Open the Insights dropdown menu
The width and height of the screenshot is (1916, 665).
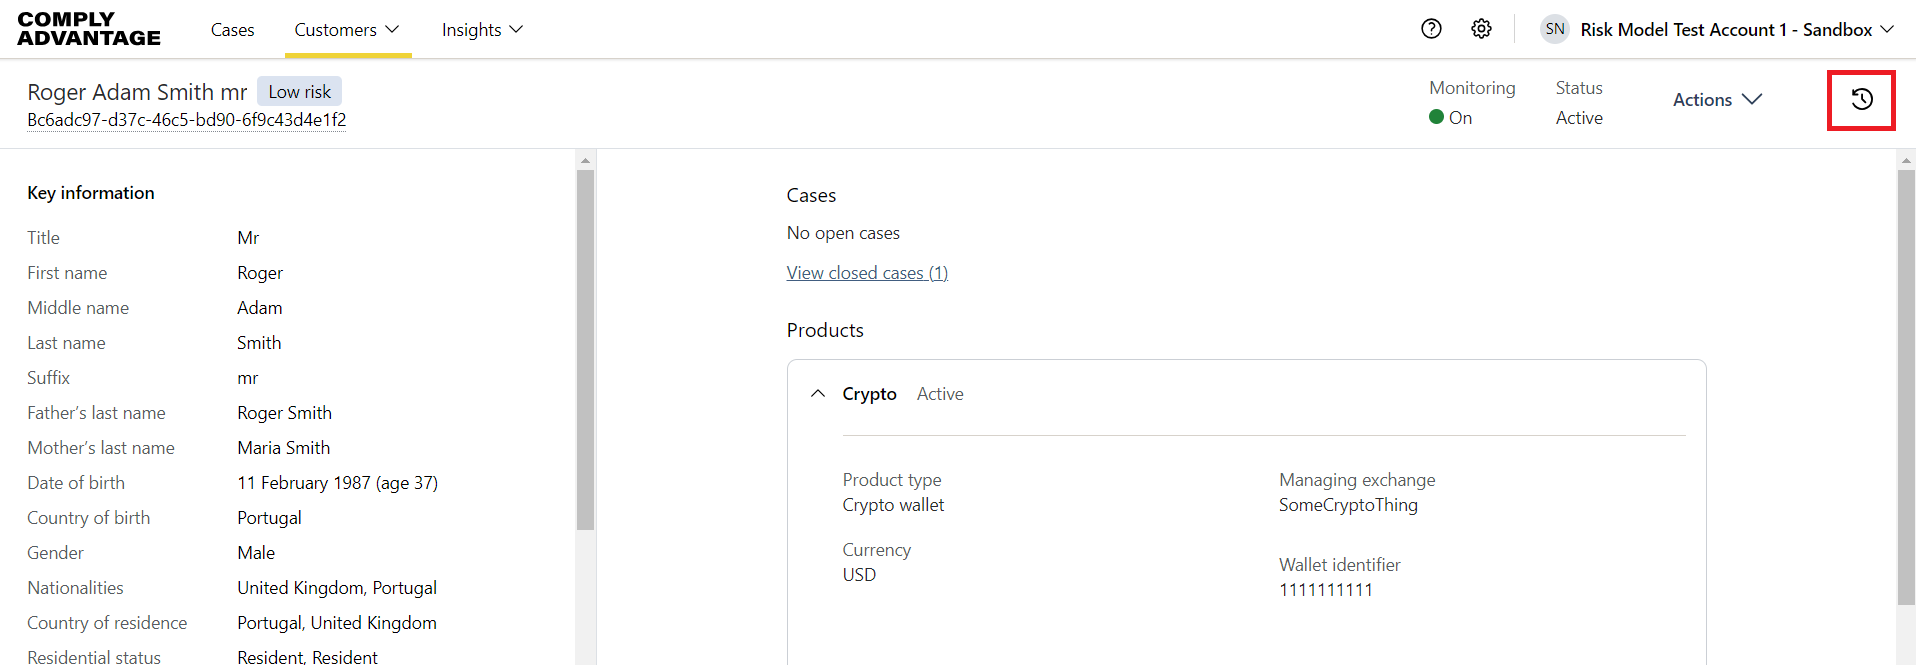coord(482,30)
